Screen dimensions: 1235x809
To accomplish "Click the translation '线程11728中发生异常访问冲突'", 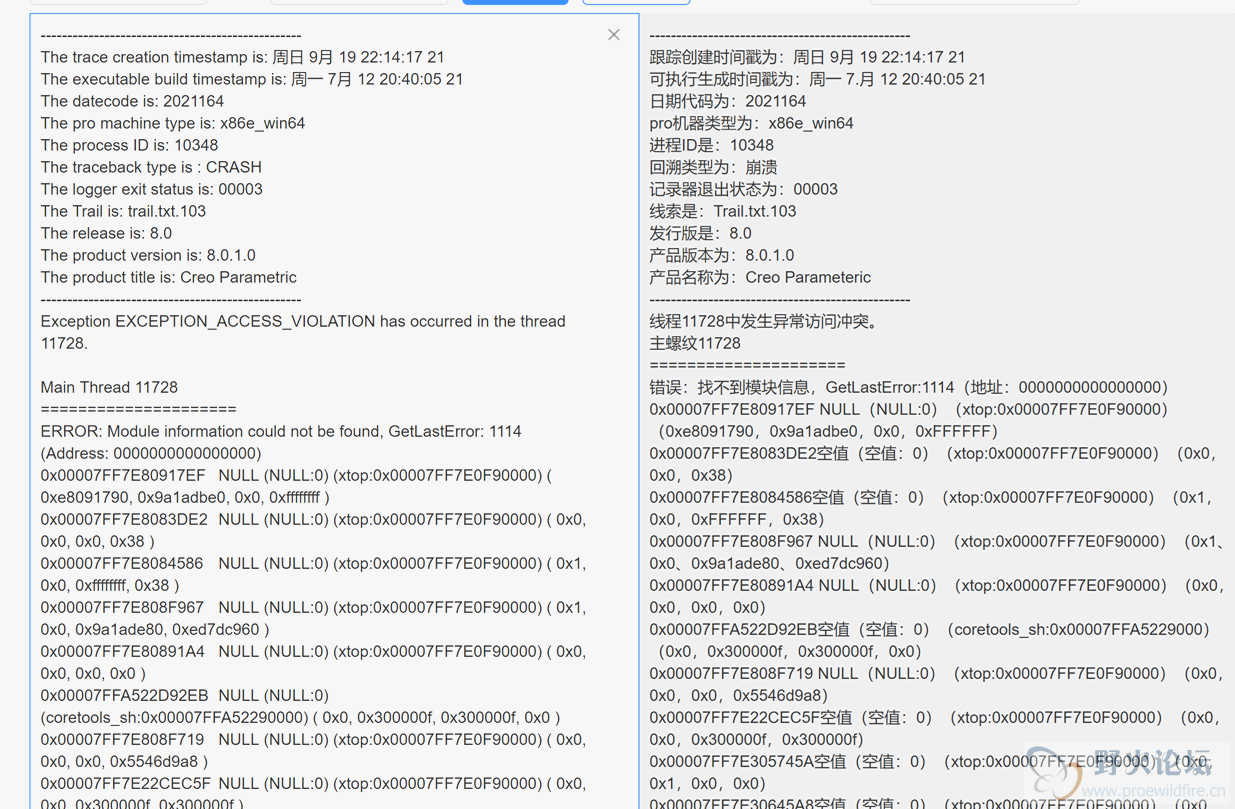I will [x=764, y=321].
